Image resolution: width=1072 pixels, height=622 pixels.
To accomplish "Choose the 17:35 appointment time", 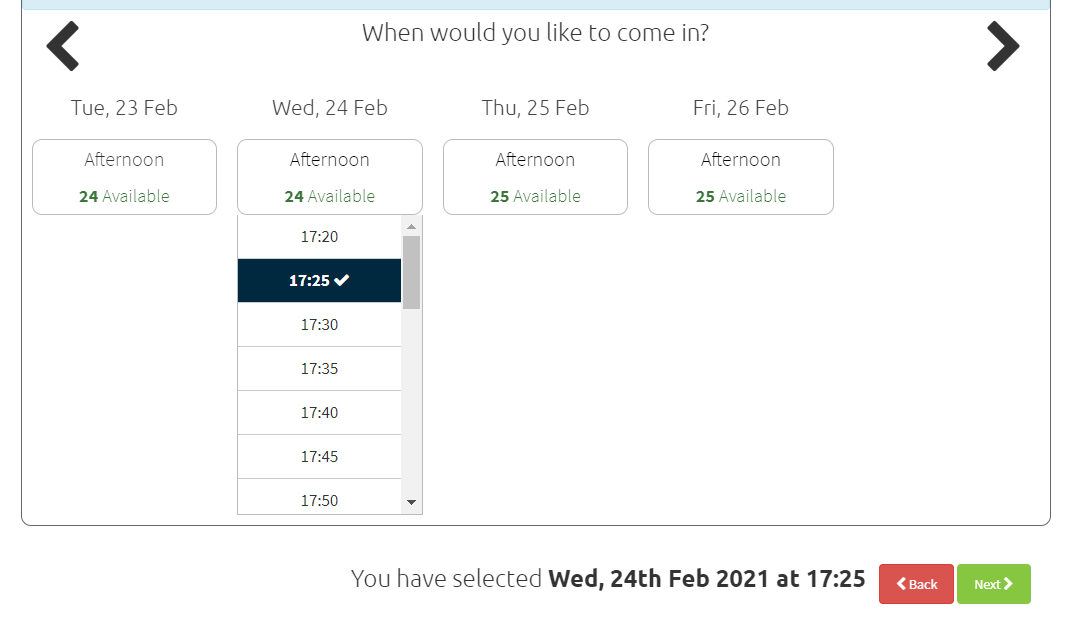I will pyautogui.click(x=319, y=369).
